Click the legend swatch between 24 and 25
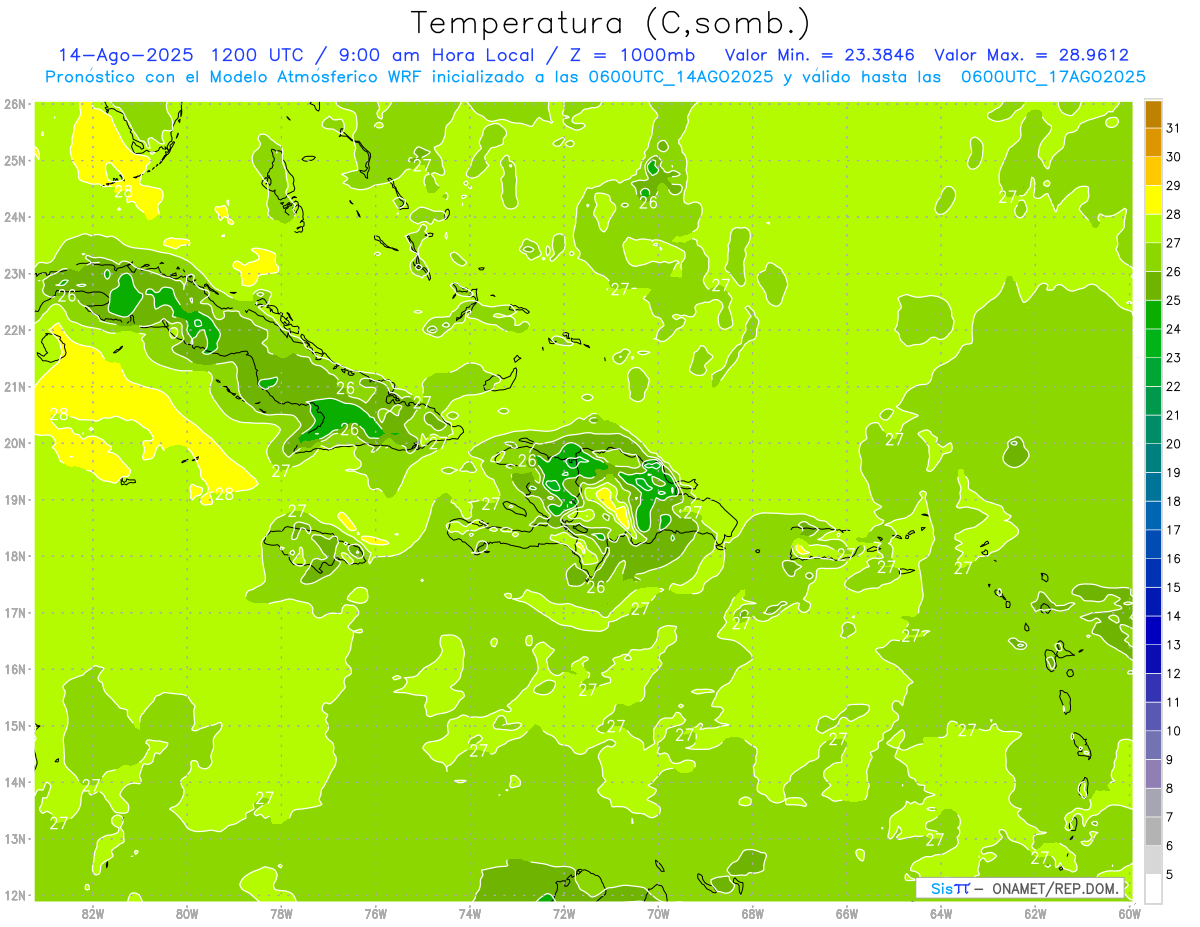This screenshot has height=927, width=1200. point(1153,315)
